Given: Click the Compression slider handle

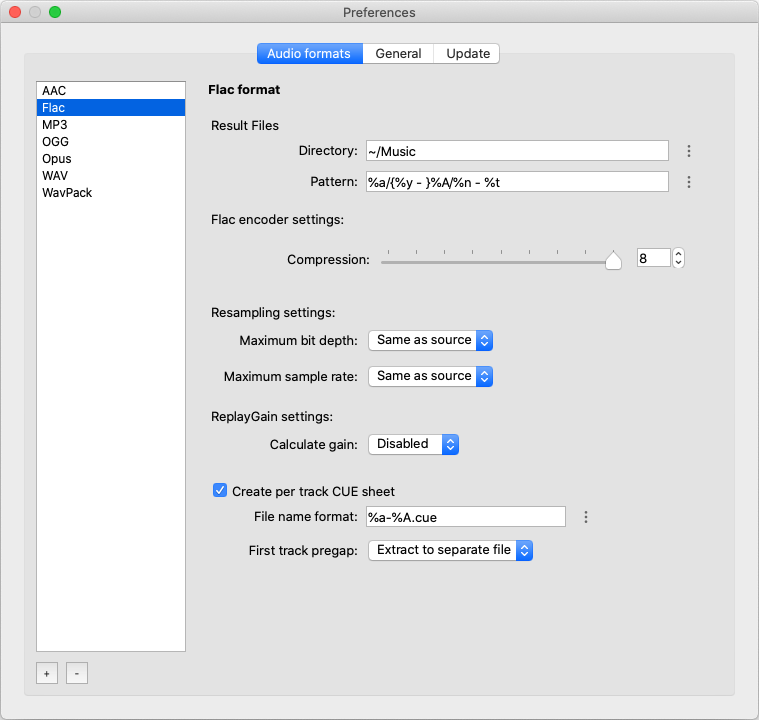Looking at the screenshot, I should tap(613, 260).
